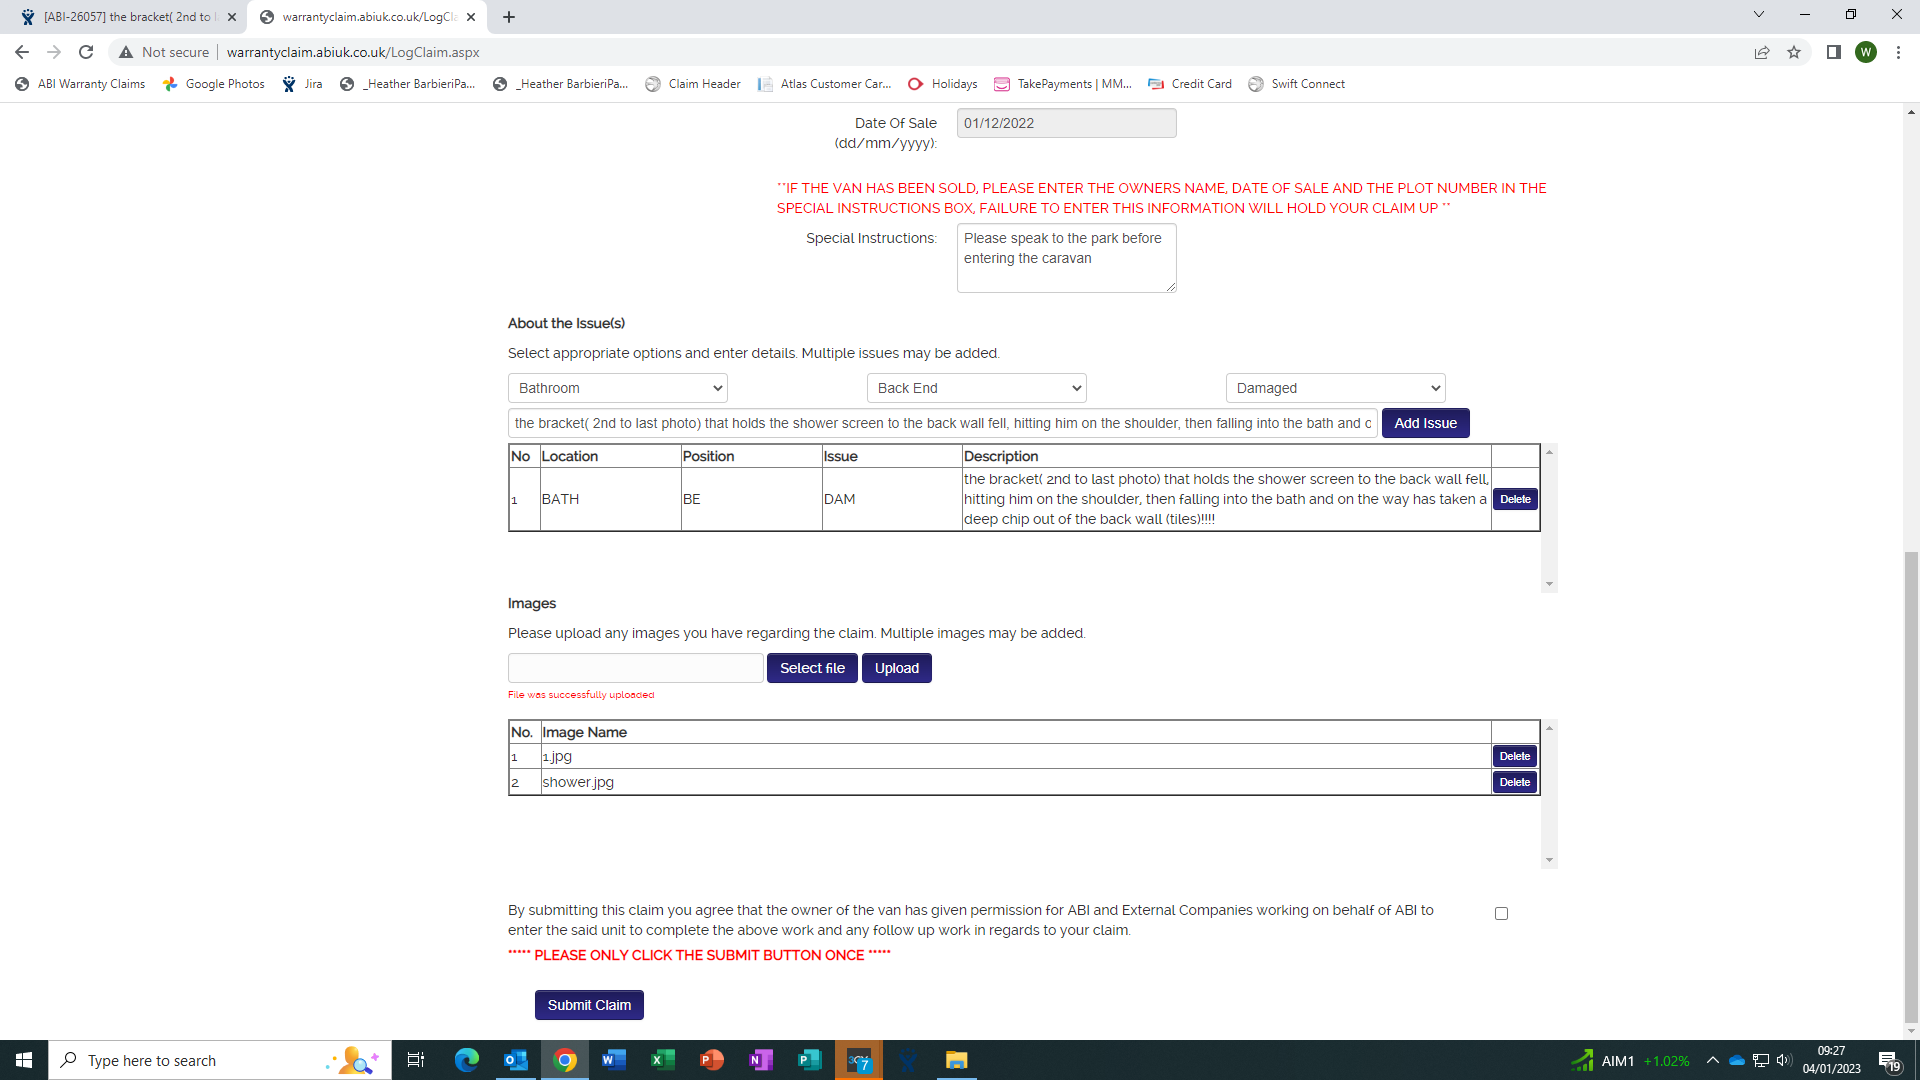Tick the permission agreement checkbox
This screenshot has height=1080, width=1920.
pos(1501,913)
